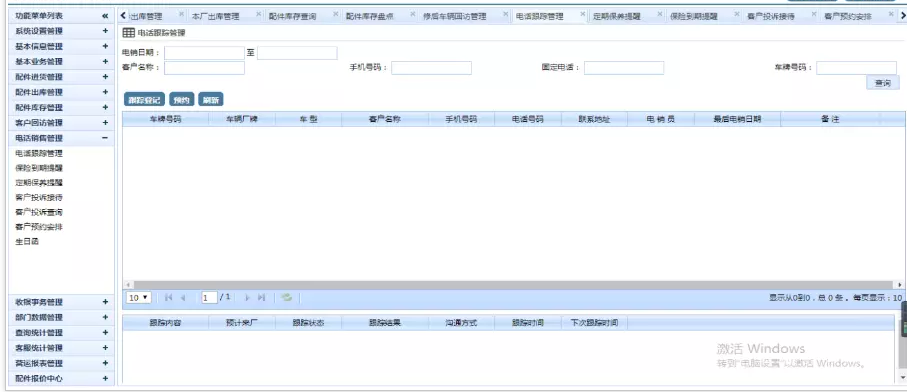This screenshot has height=392, width=907.
Task: Go to first page in pager
Action: [168, 297]
